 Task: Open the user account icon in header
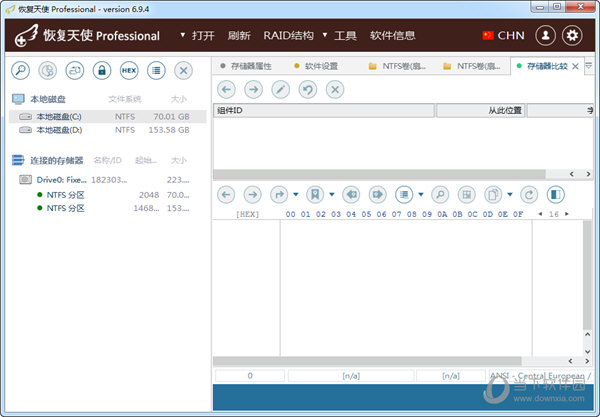click(x=545, y=36)
